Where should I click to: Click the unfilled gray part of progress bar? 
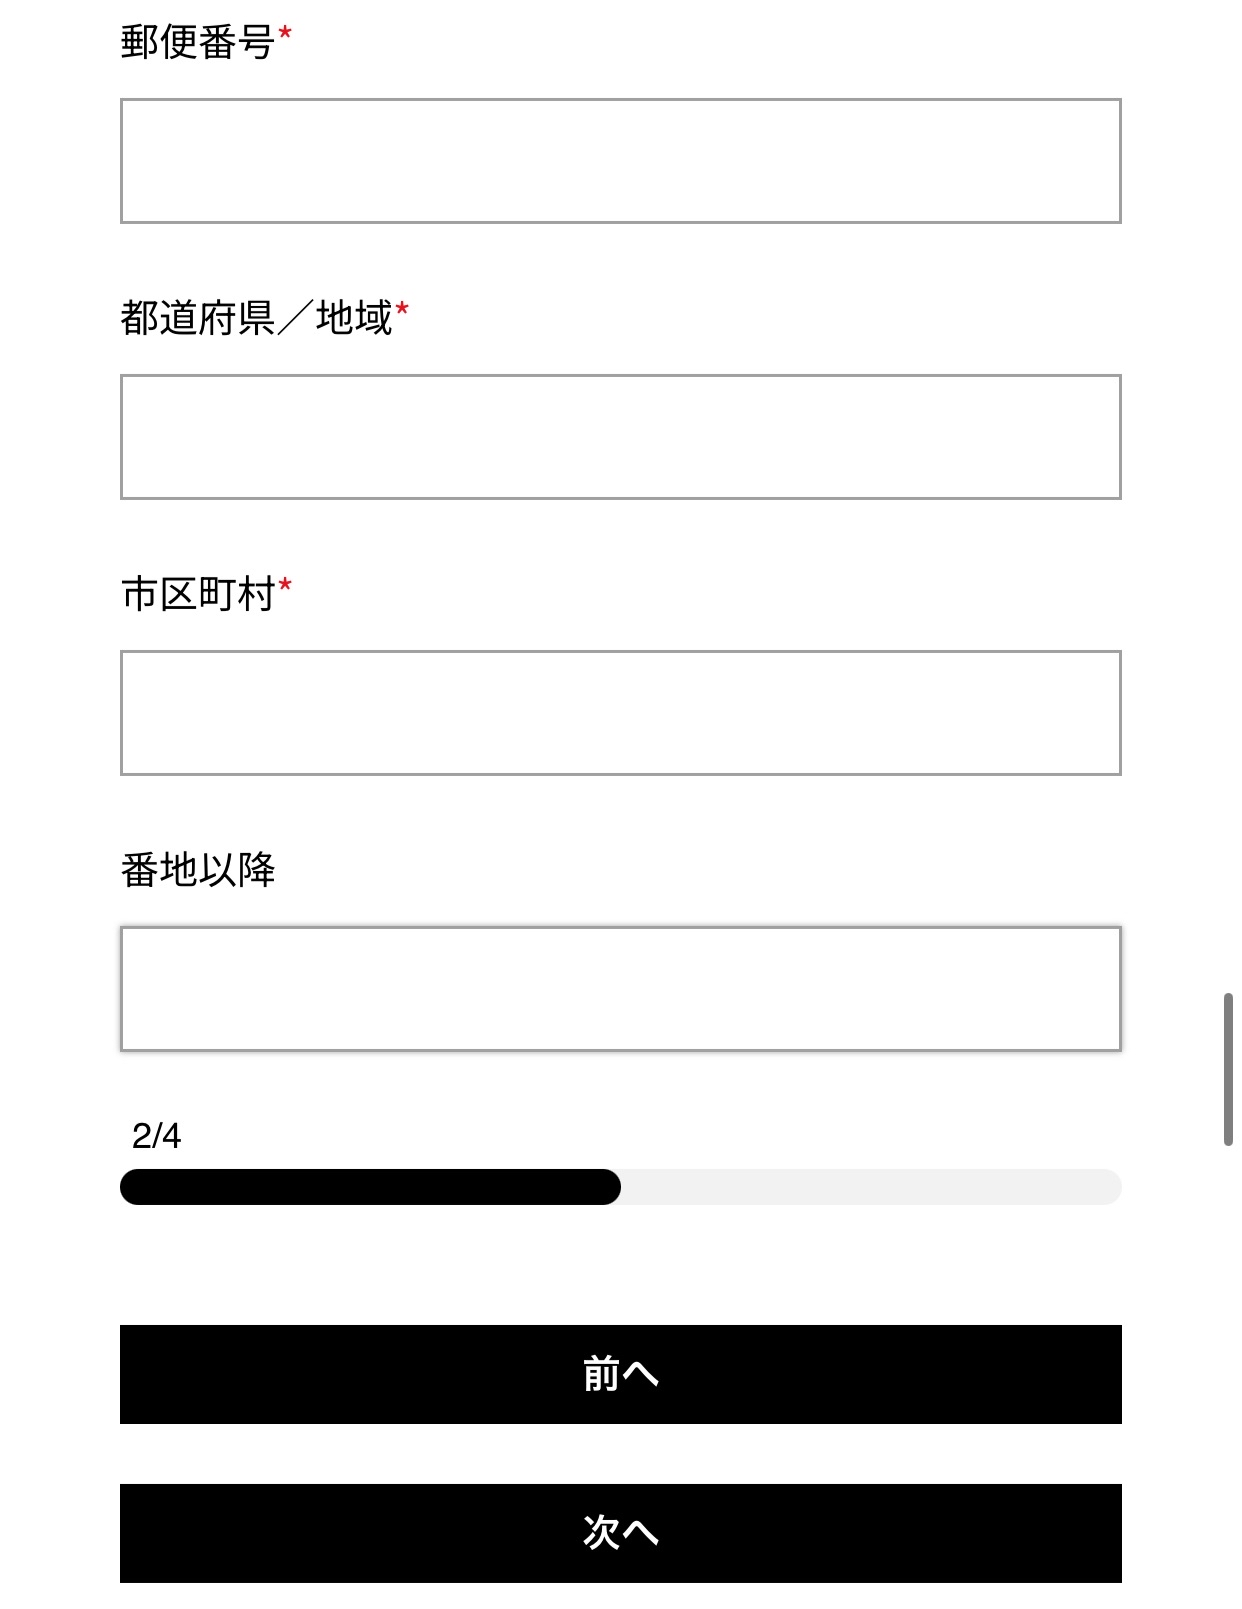(870, 1187)
